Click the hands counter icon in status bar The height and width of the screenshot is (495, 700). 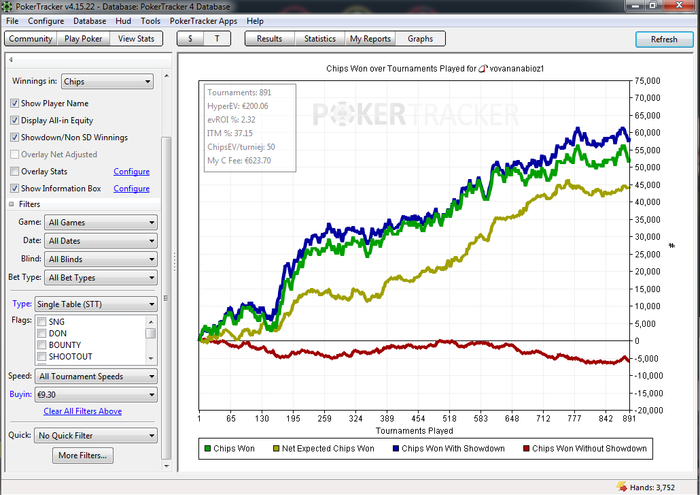pos(621,487)
